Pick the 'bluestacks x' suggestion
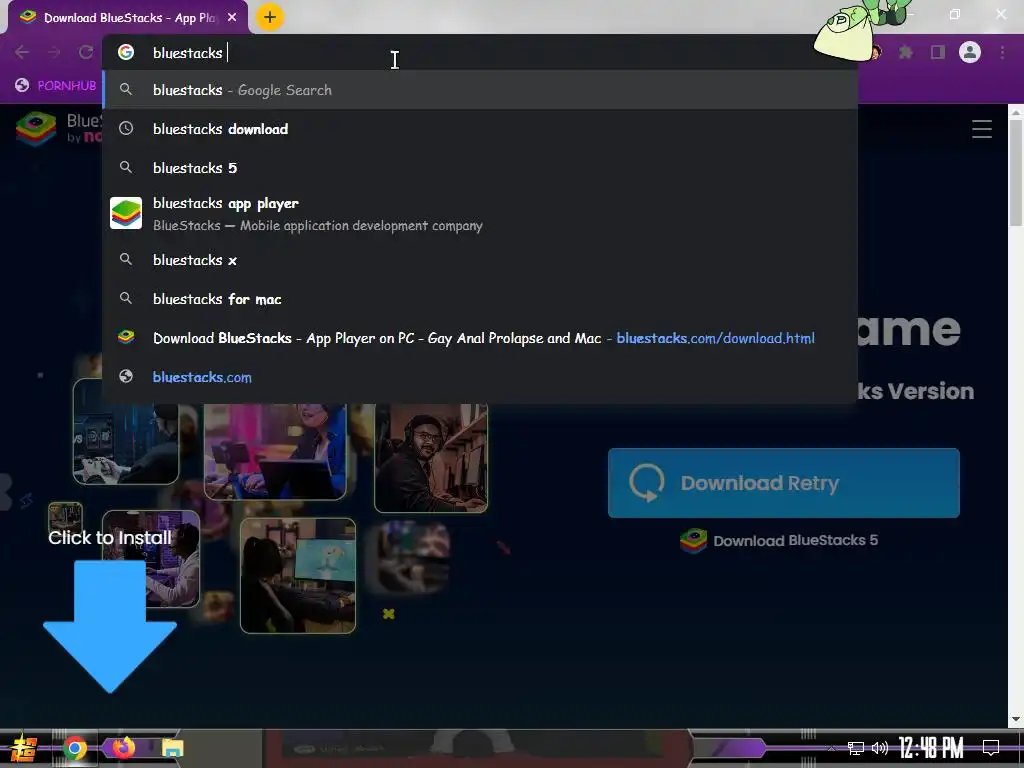 tap(480, 260)
